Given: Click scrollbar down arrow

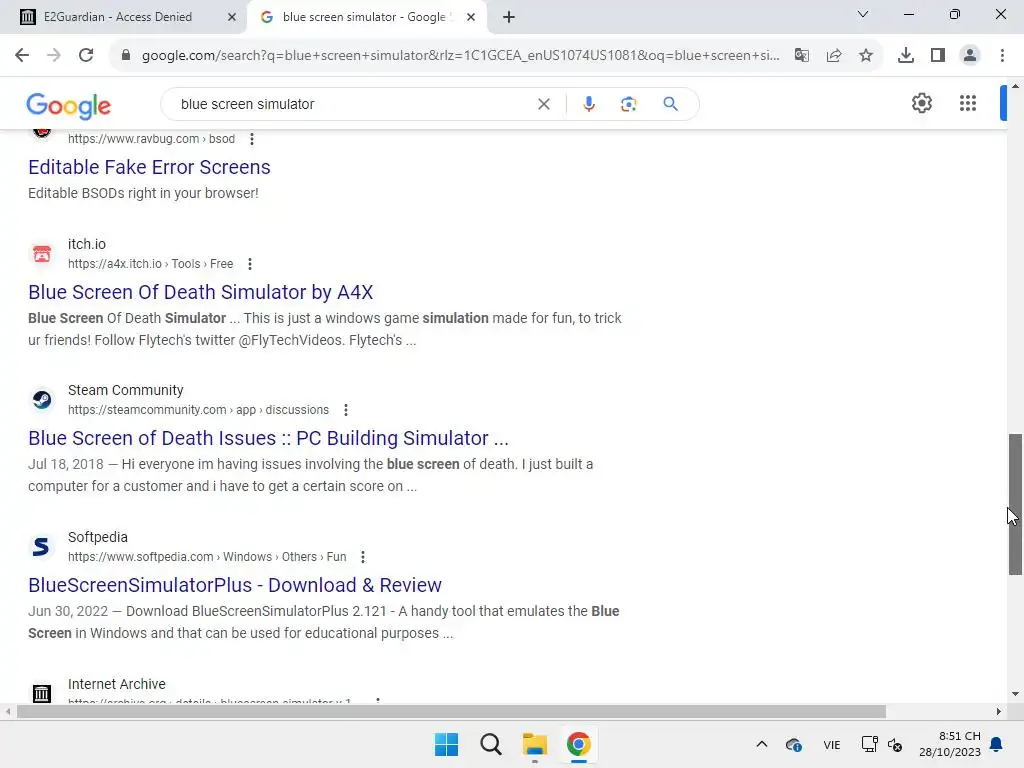Looking at the screenshot, I should 1015,694.
